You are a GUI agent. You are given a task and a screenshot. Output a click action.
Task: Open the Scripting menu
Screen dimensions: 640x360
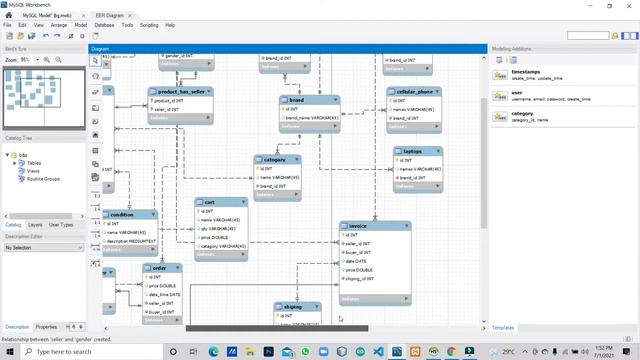(x=149, y=25)
